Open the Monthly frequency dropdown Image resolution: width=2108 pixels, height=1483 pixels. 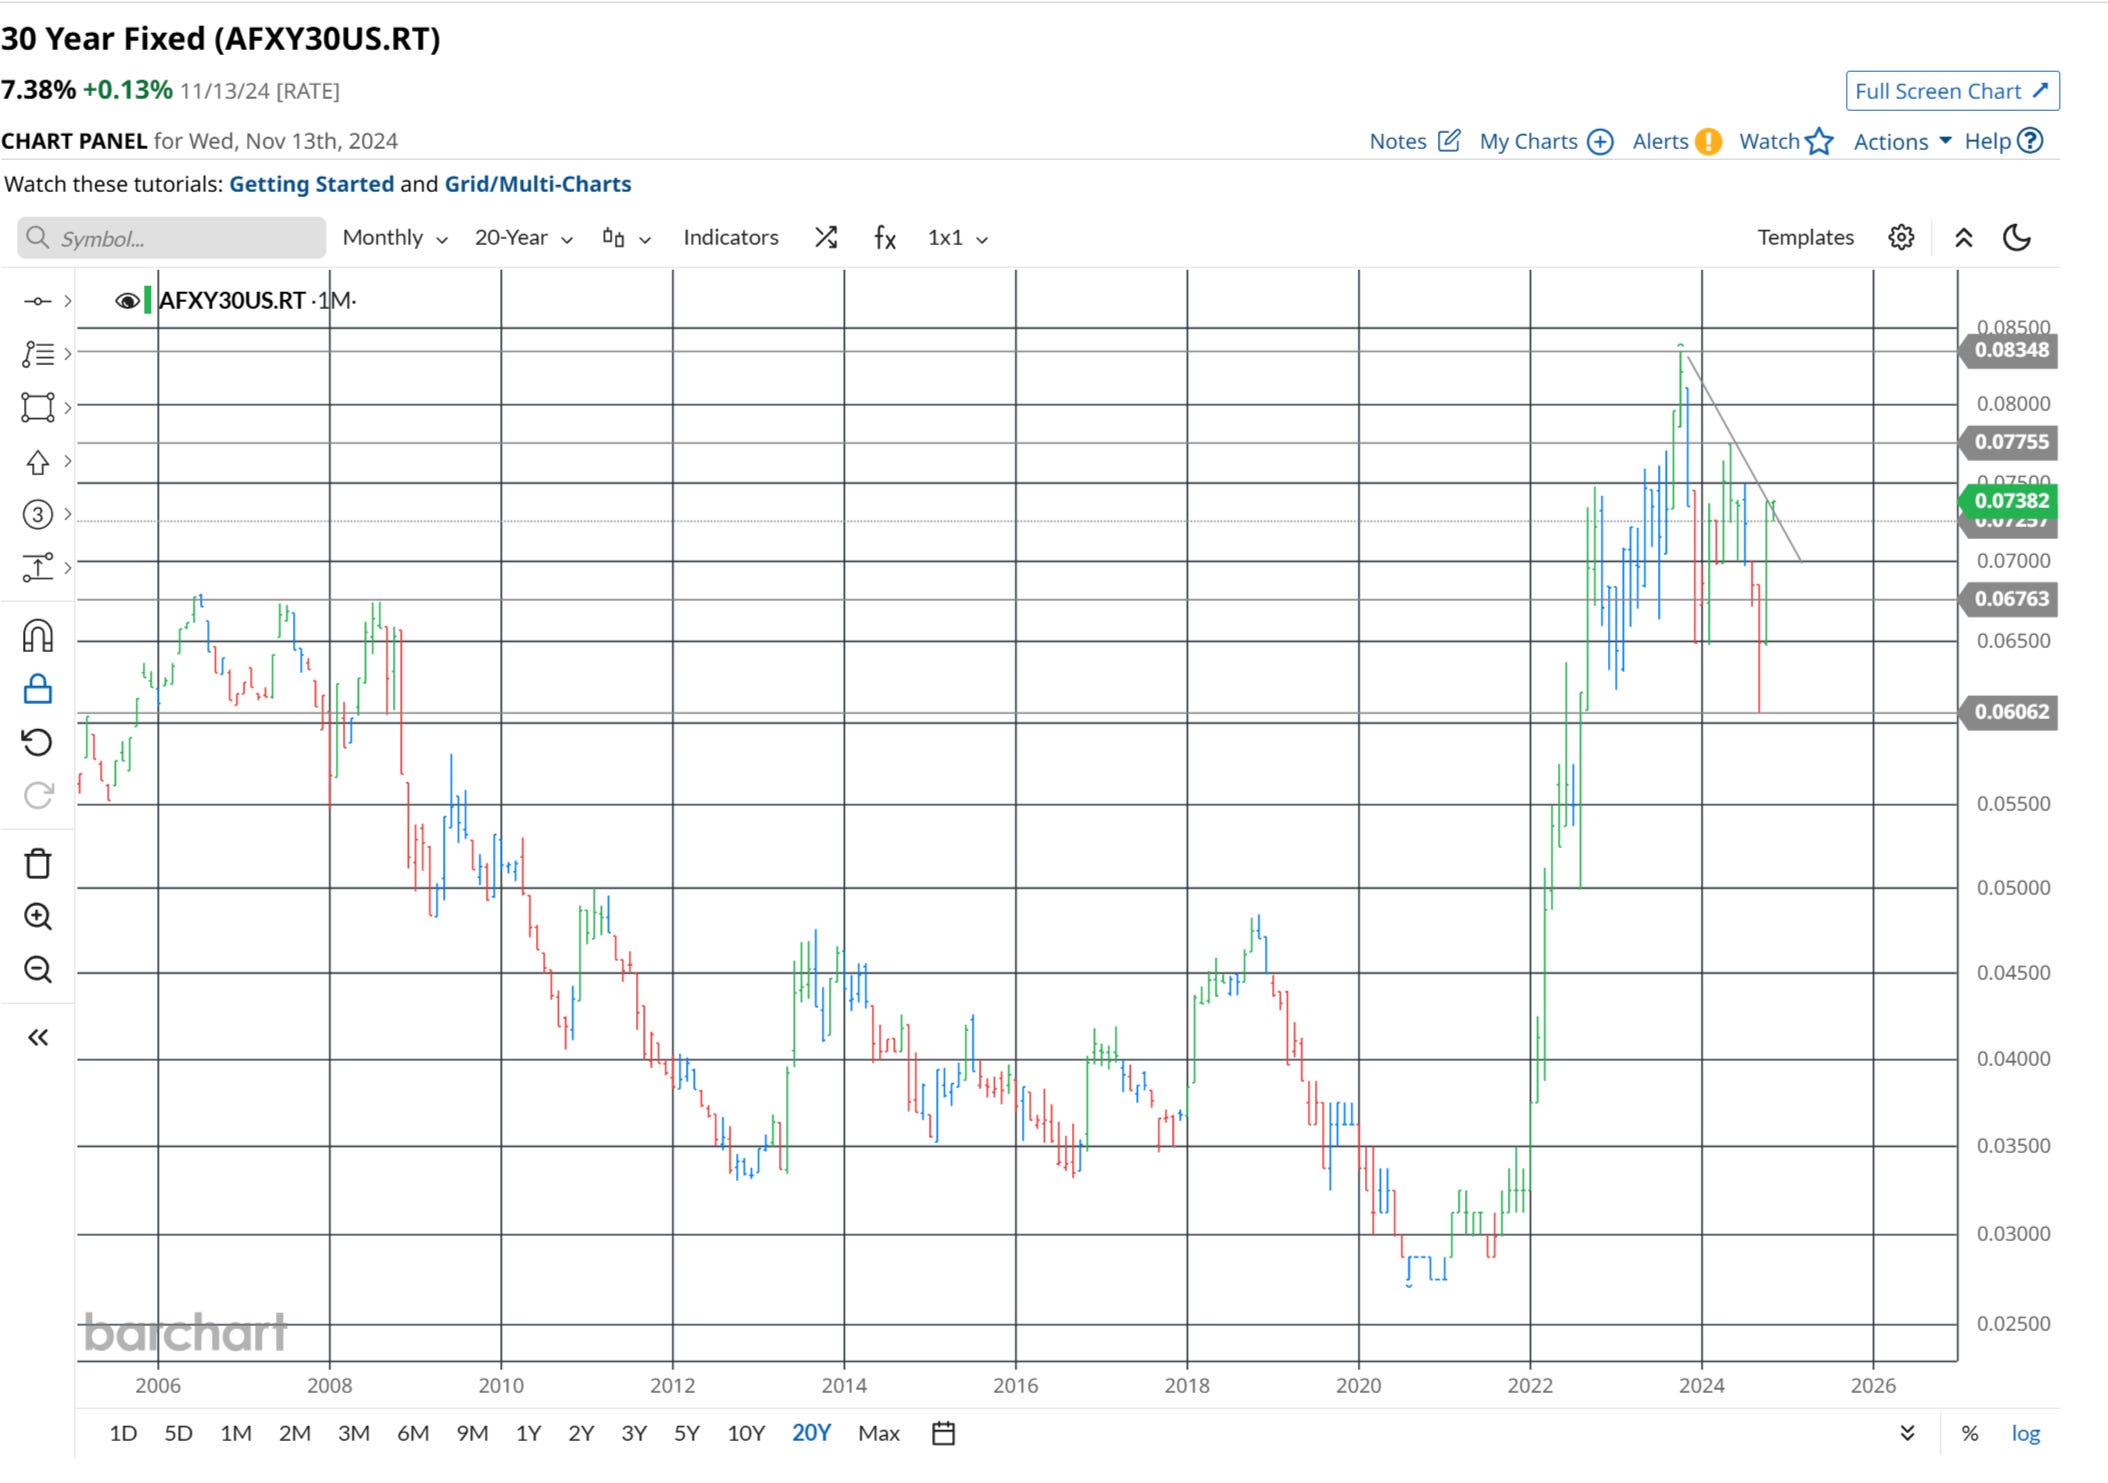coord(394,237)
